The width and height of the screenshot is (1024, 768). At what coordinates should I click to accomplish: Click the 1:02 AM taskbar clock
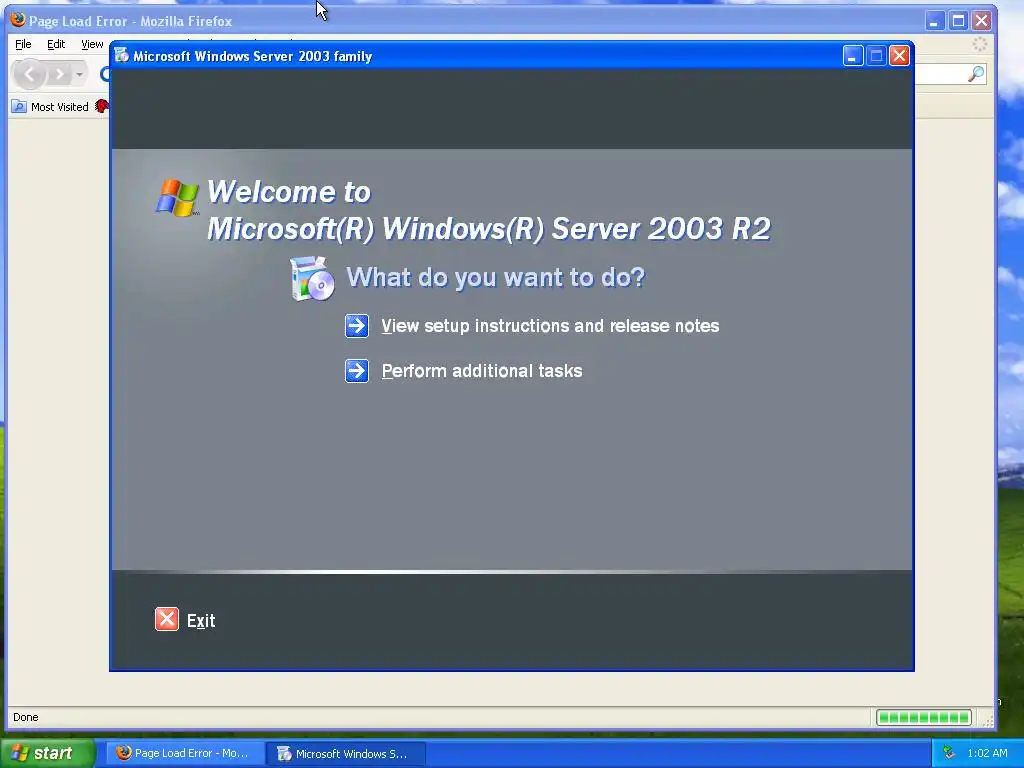pos(987,753)
